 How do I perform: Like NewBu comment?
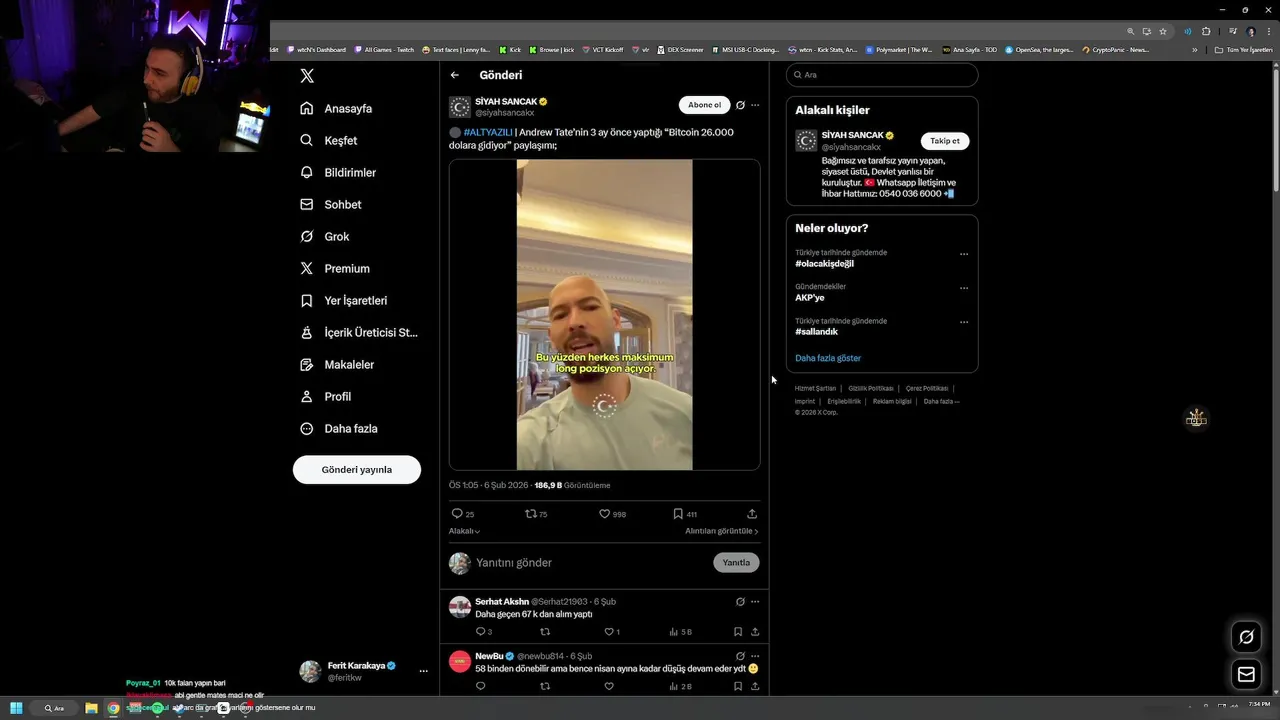coord(608,686)
